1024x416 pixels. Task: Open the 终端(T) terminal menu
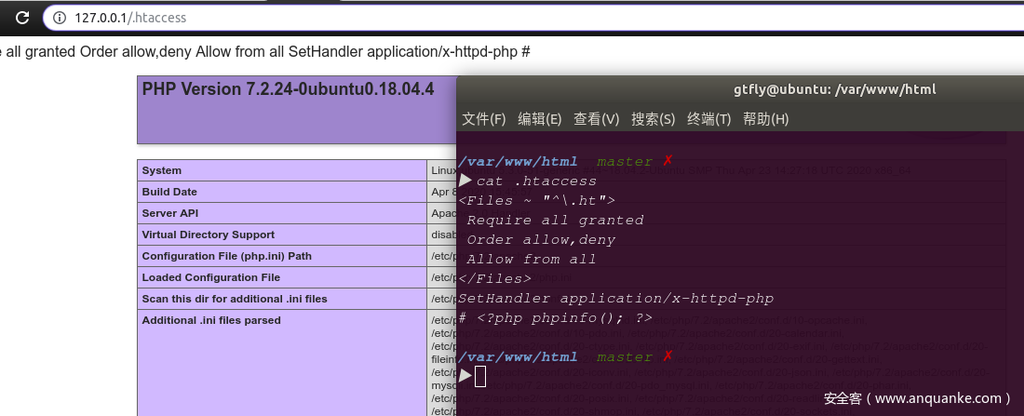[709, 119]
